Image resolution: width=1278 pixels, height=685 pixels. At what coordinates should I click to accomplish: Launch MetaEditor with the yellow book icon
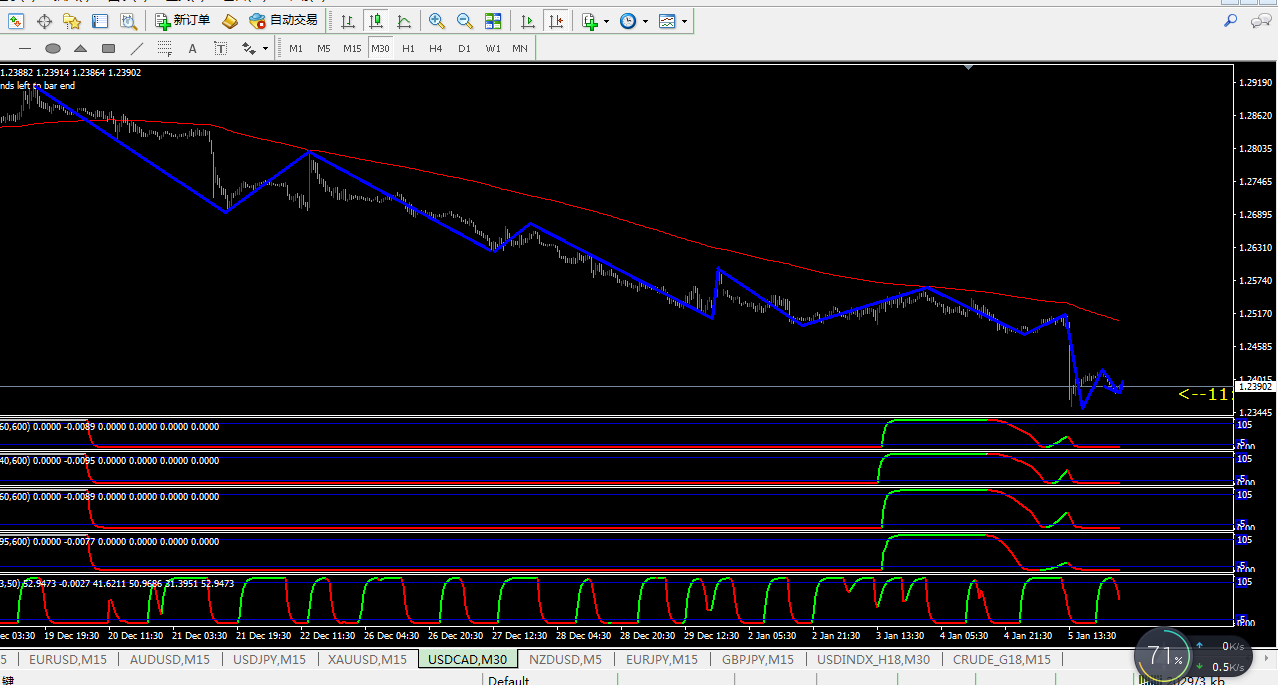230,21
